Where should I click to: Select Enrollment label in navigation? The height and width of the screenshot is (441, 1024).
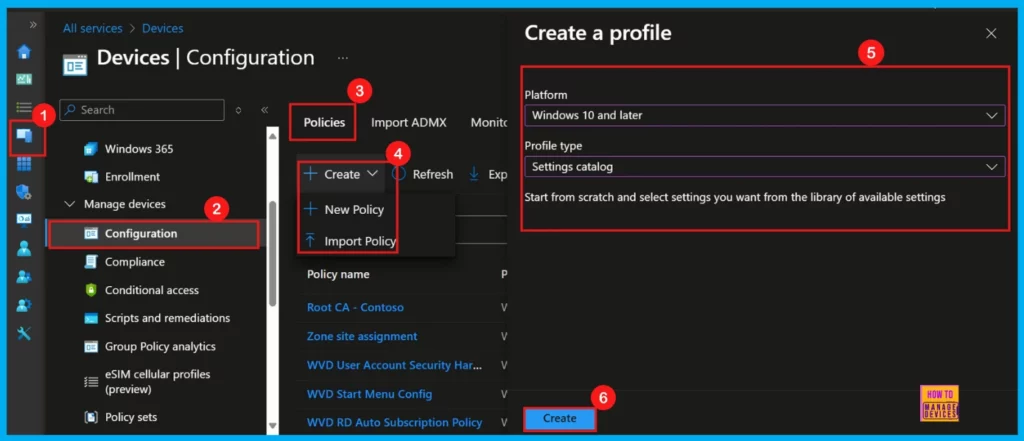133,177
